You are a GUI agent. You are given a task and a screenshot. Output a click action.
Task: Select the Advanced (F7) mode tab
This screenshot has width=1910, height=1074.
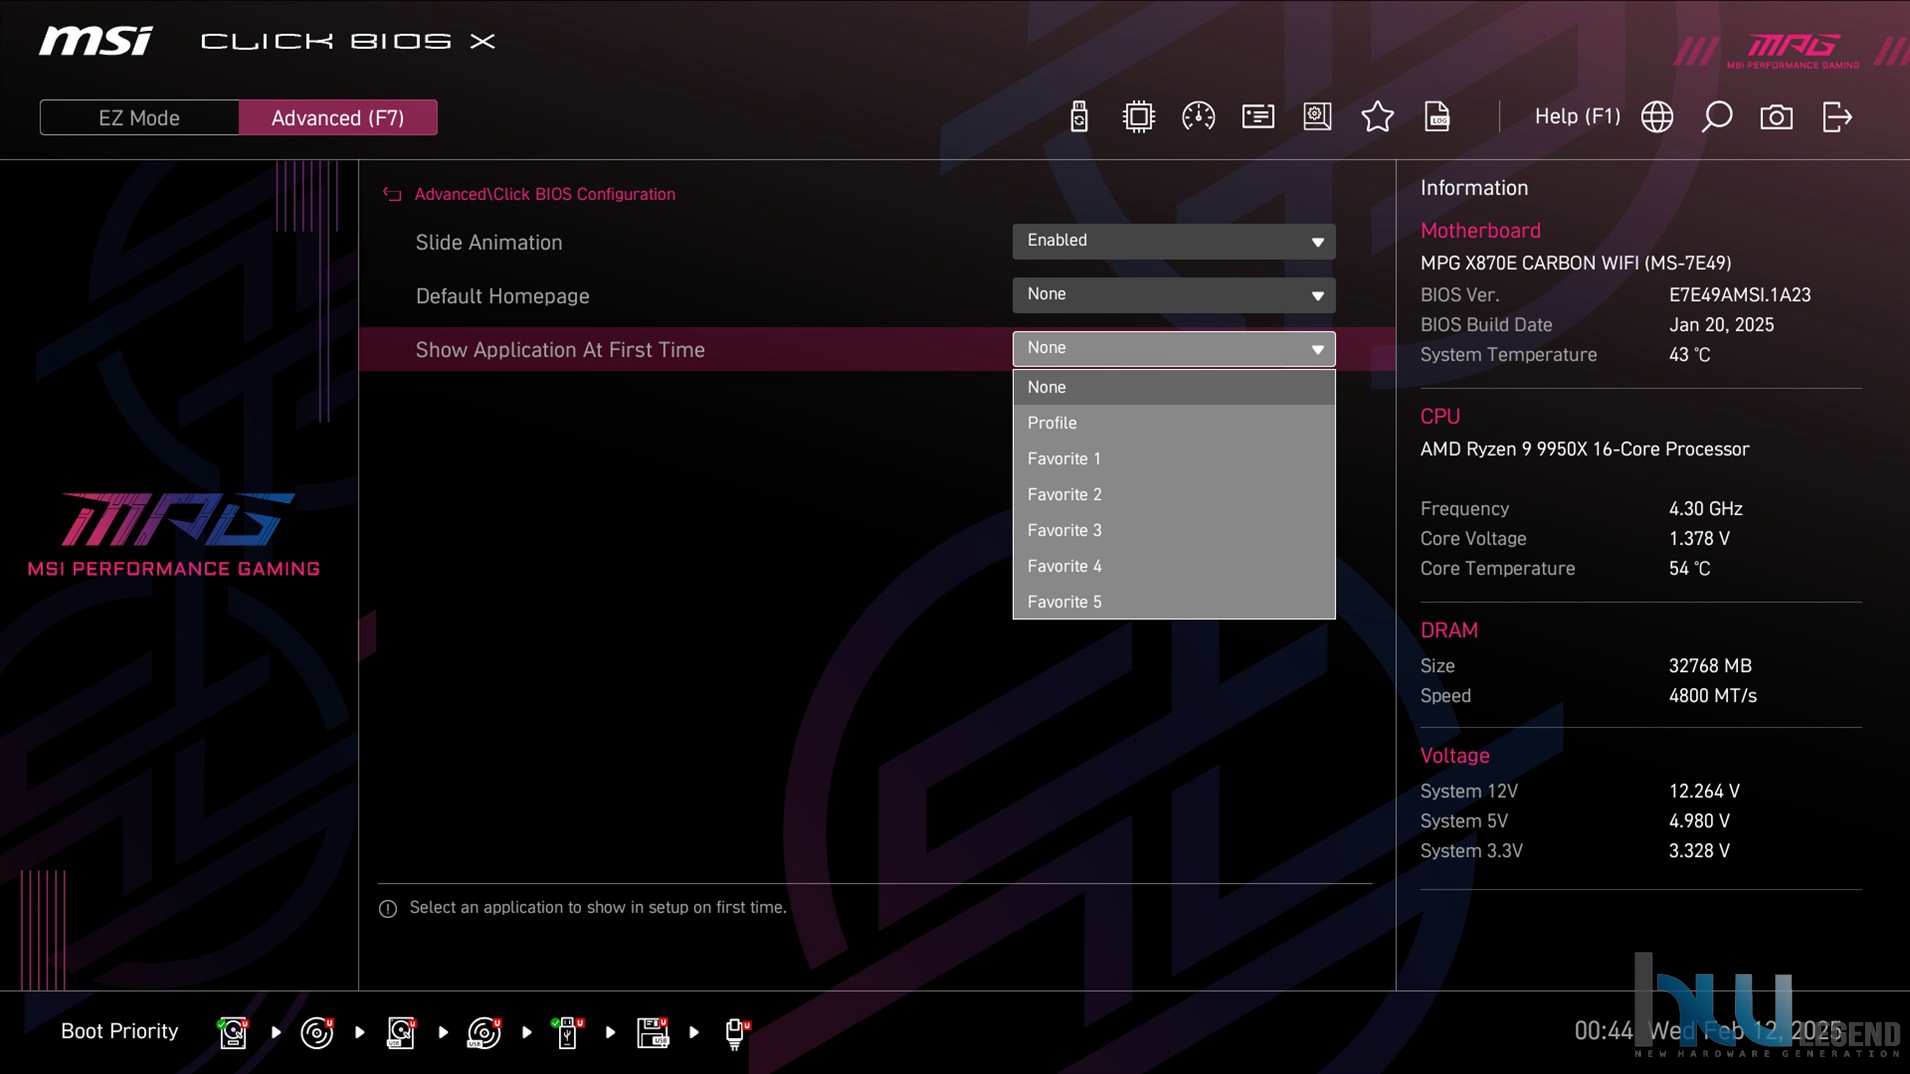pos(338,118)
